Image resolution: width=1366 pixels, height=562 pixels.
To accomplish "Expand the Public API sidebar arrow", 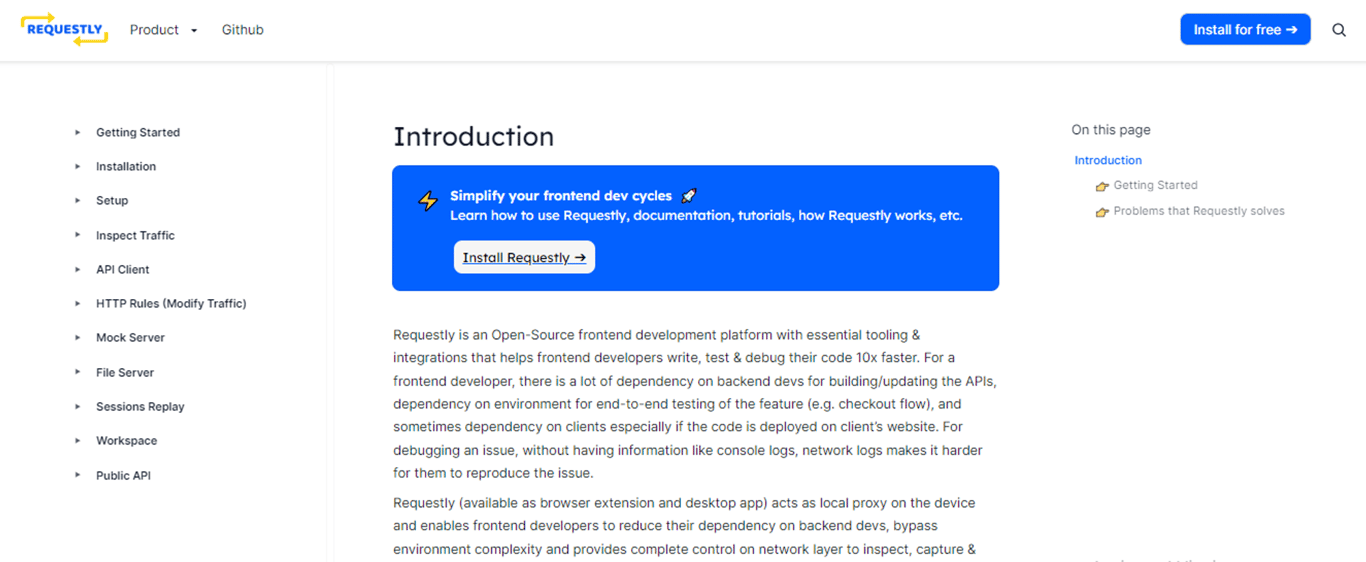I will coord(78,475).
